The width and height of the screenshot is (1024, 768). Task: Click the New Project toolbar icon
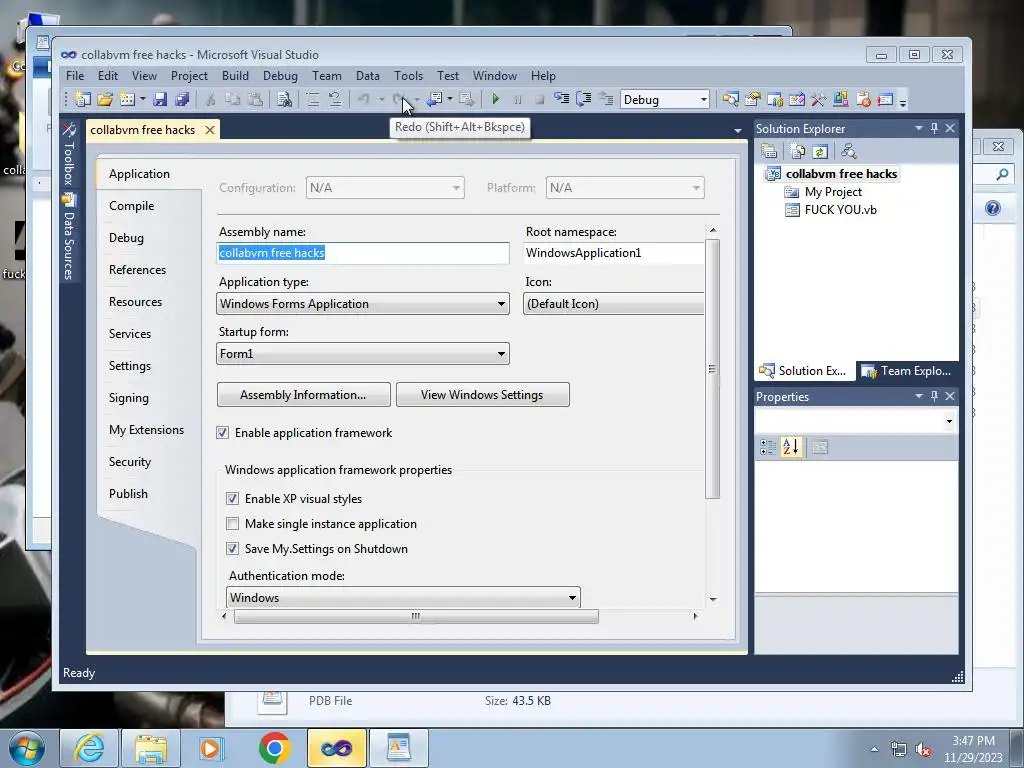82,99
